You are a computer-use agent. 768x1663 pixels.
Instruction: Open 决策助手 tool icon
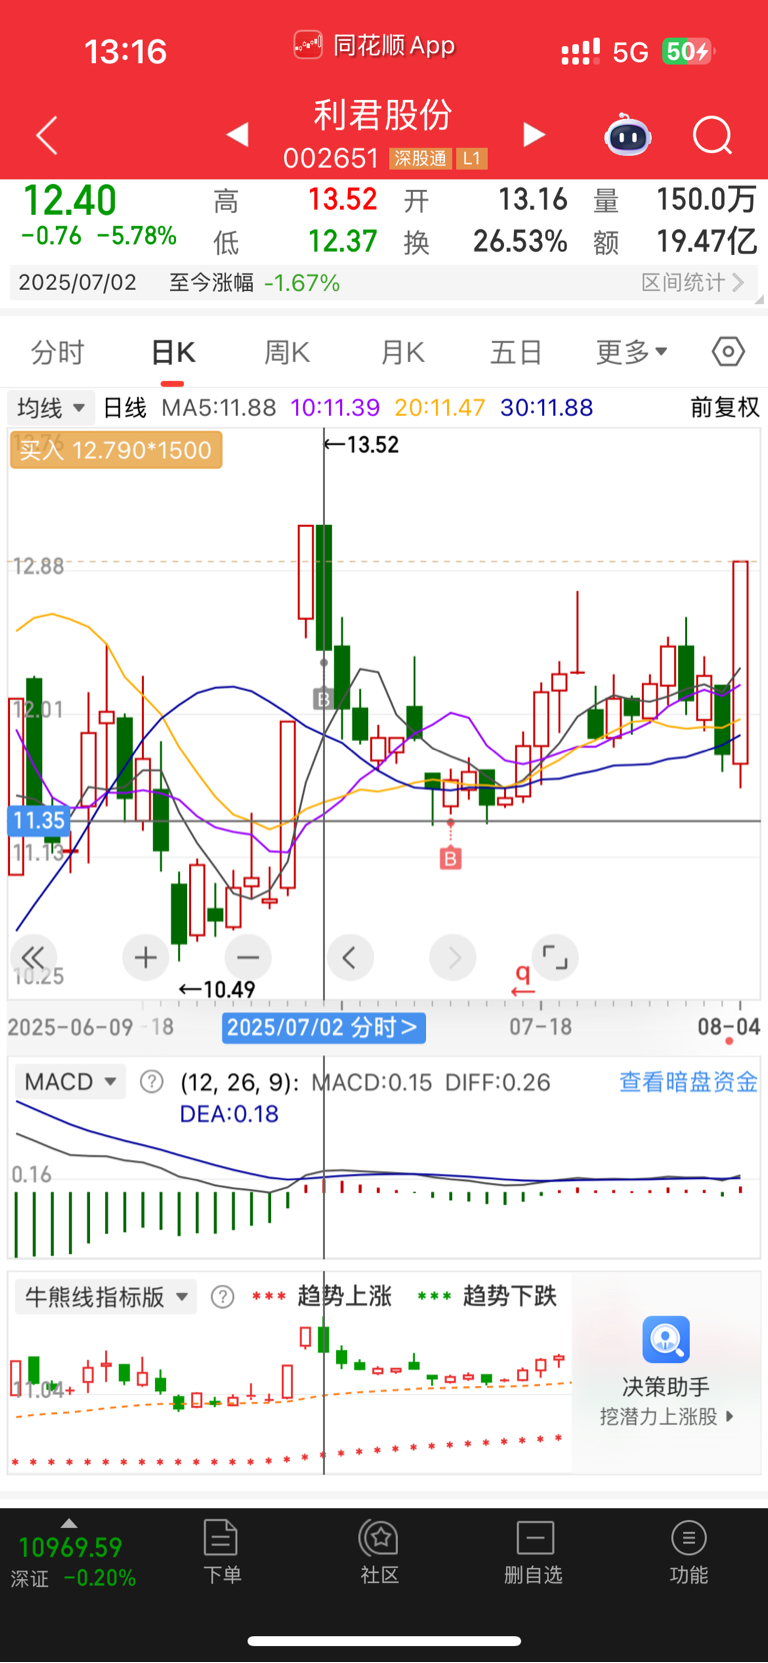click(x=666, y=1340)
